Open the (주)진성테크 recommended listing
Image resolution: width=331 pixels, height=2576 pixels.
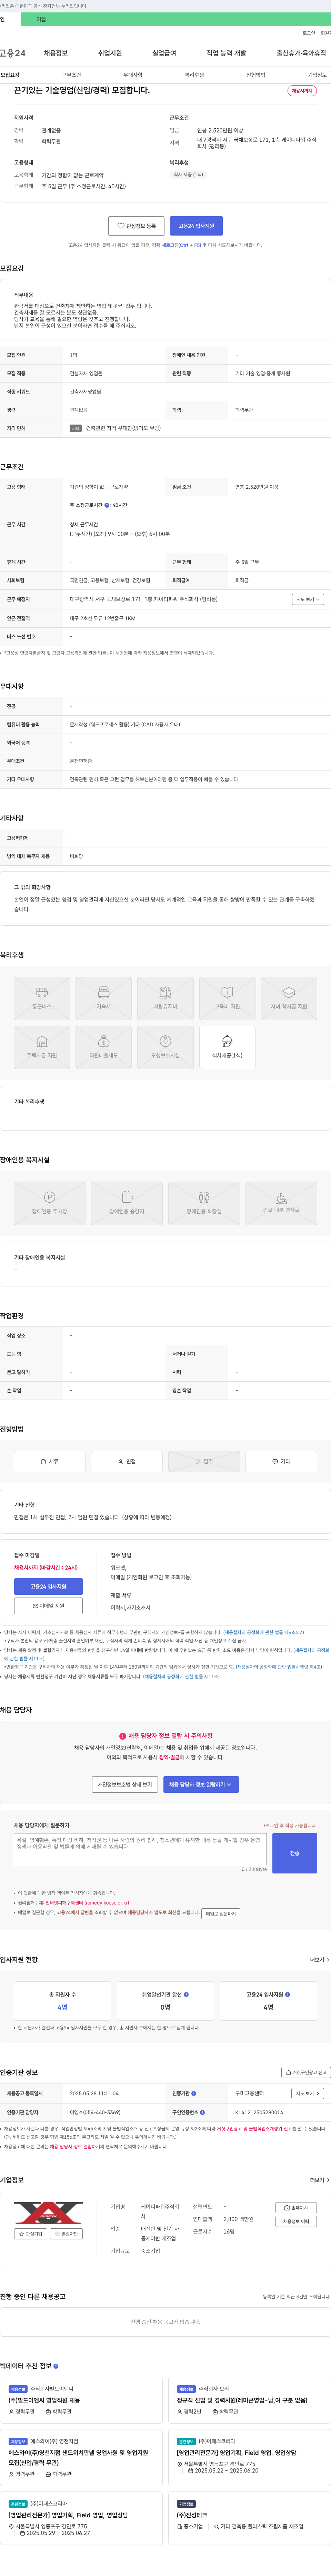(x=192, y=2515)
